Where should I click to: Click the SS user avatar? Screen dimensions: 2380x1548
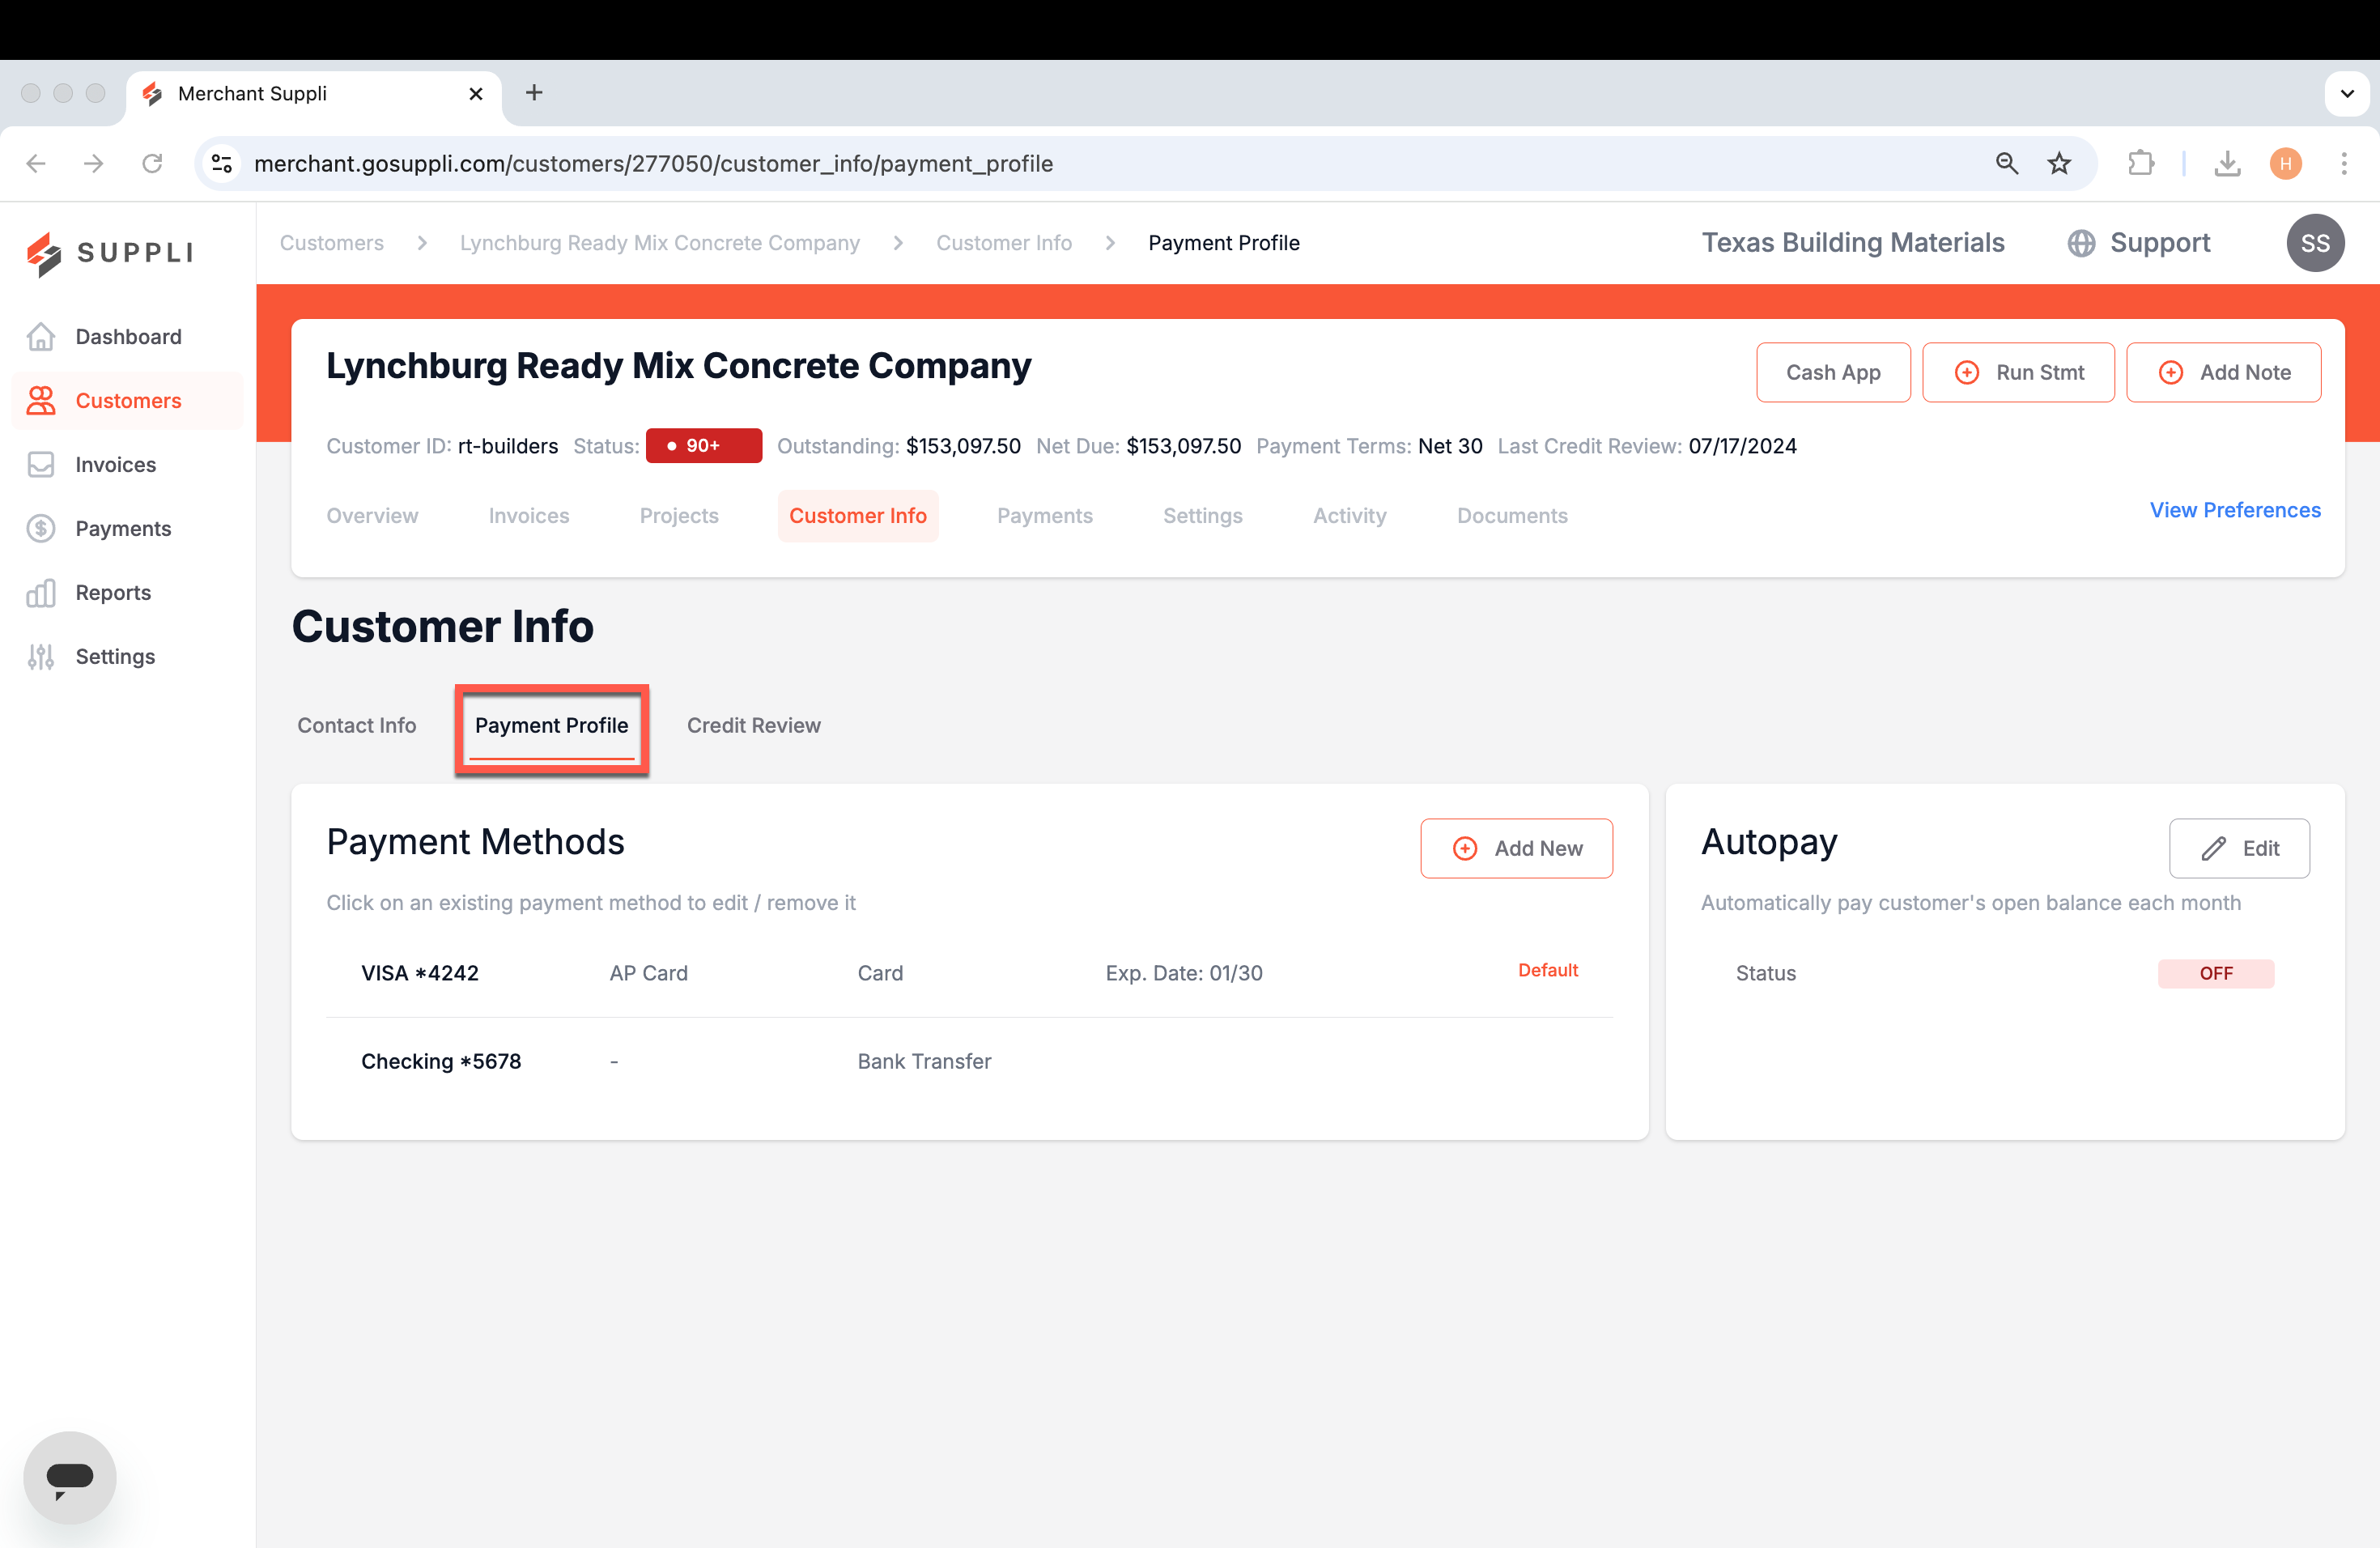2315,243
